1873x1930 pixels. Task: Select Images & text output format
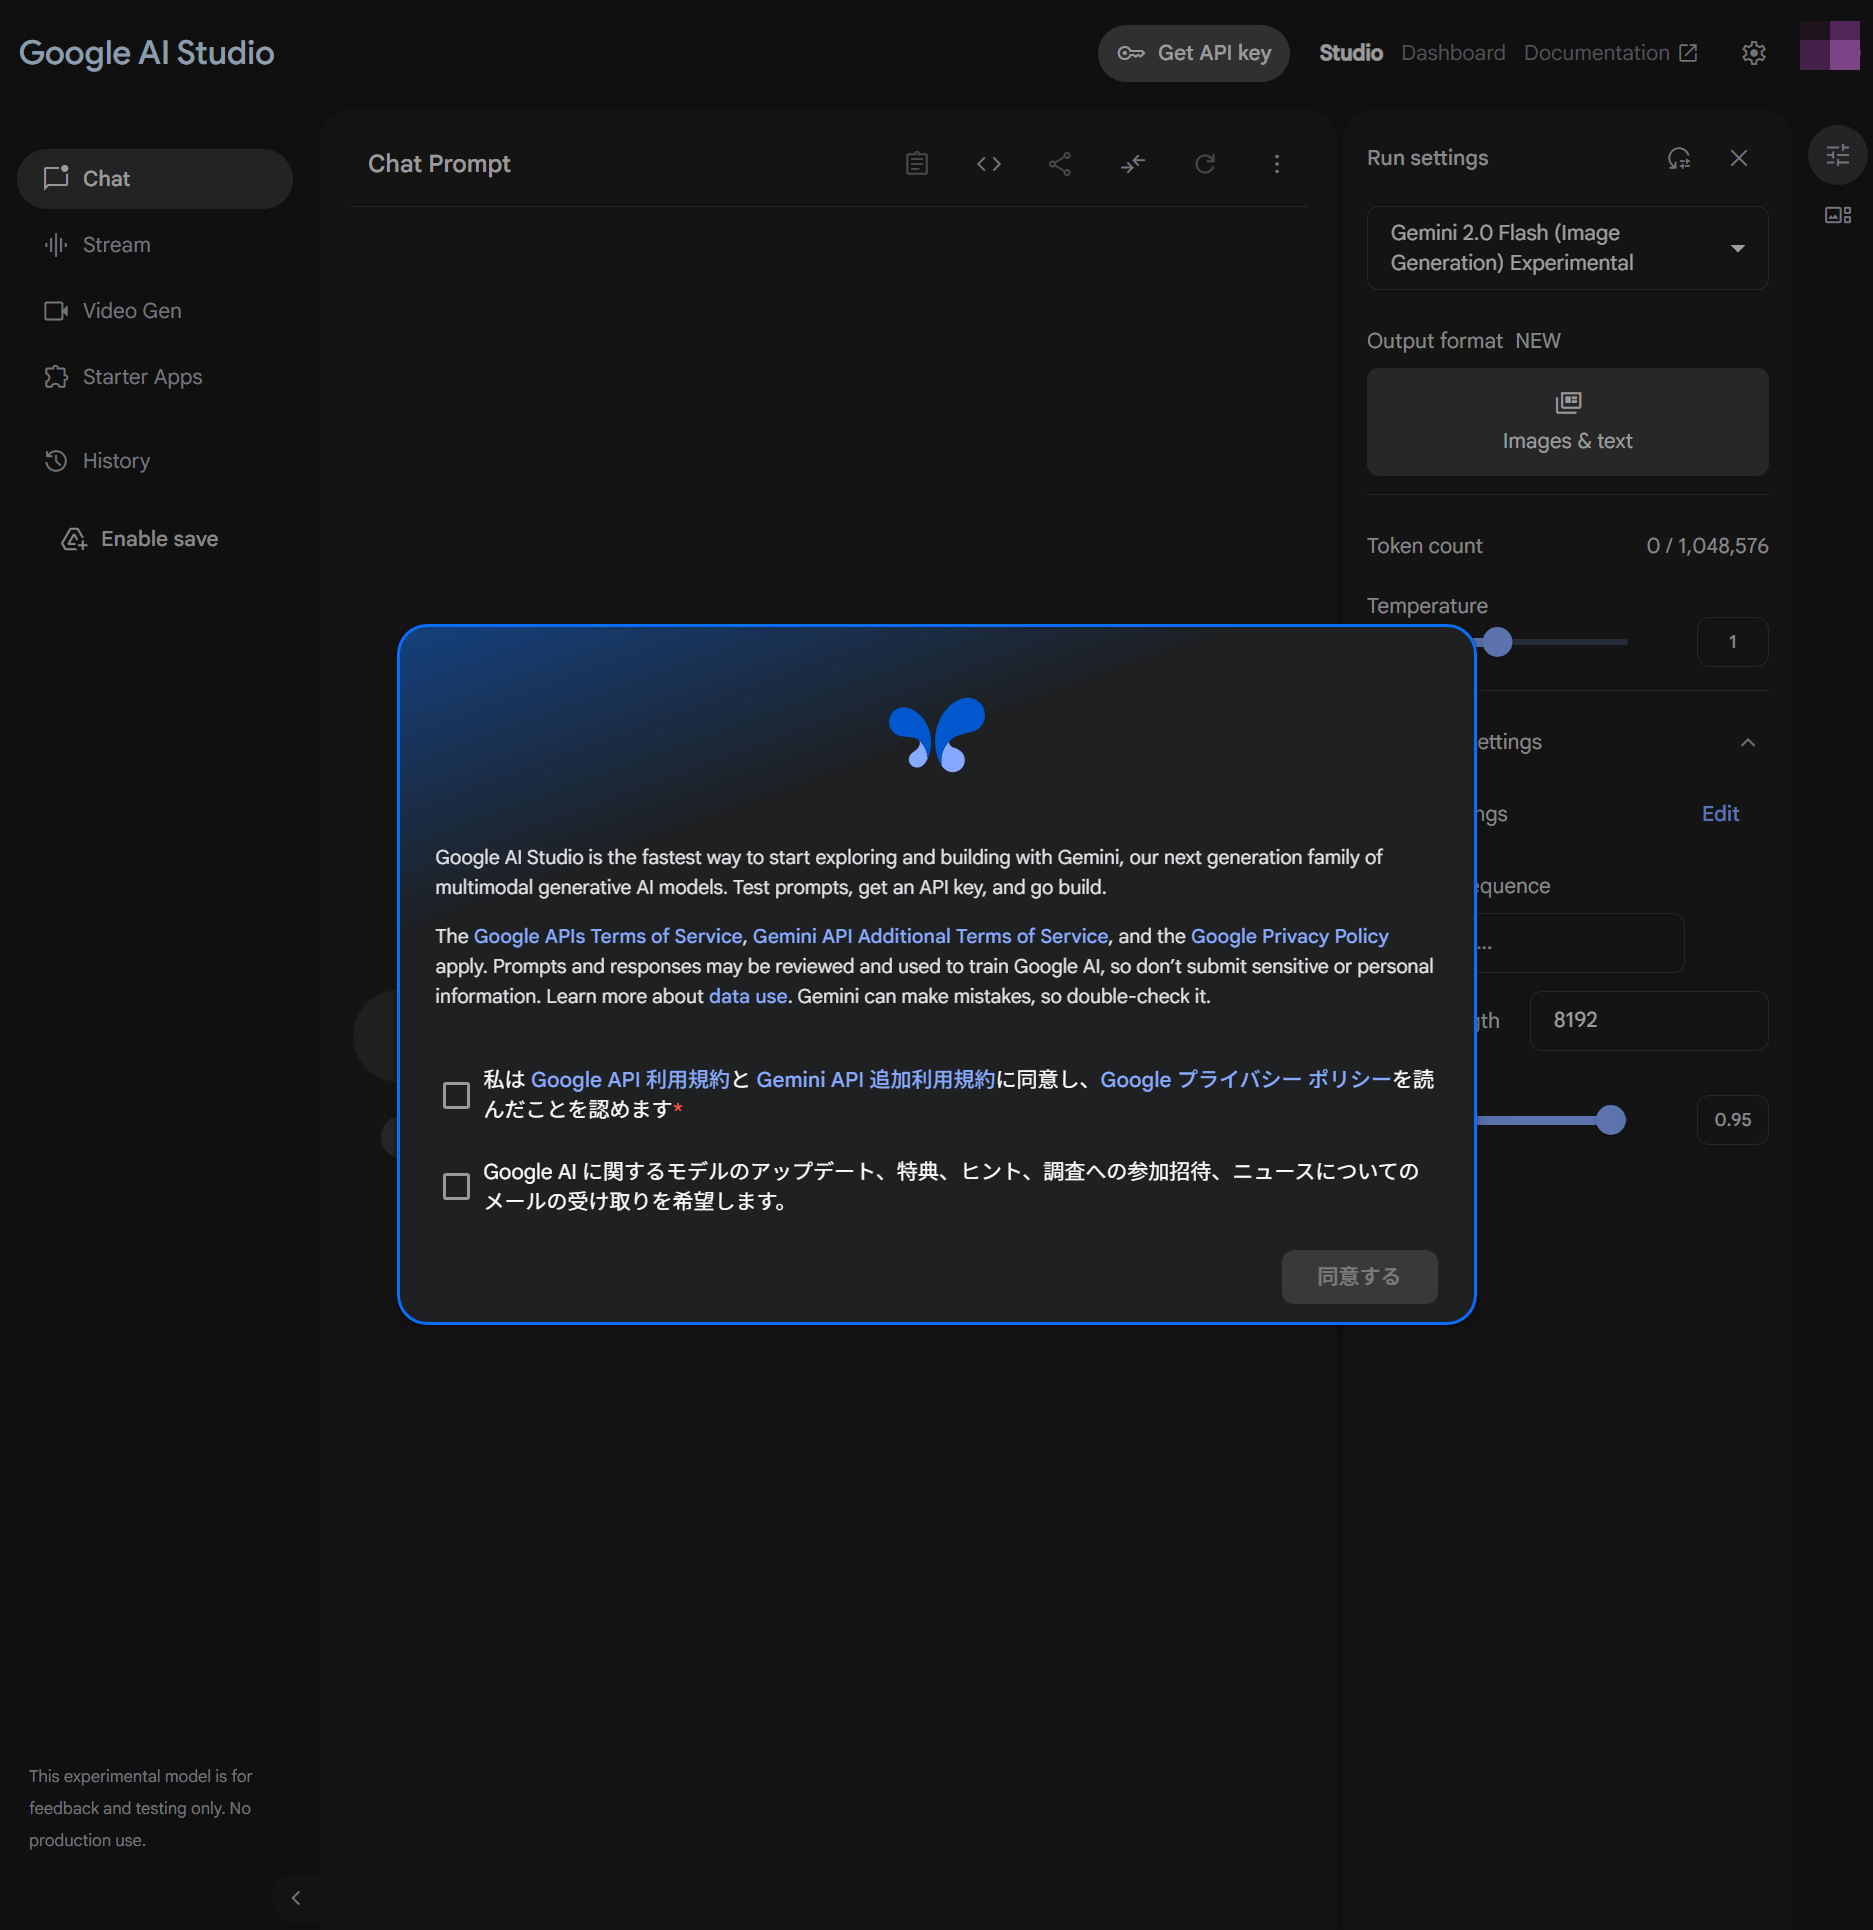(1567, 422)
